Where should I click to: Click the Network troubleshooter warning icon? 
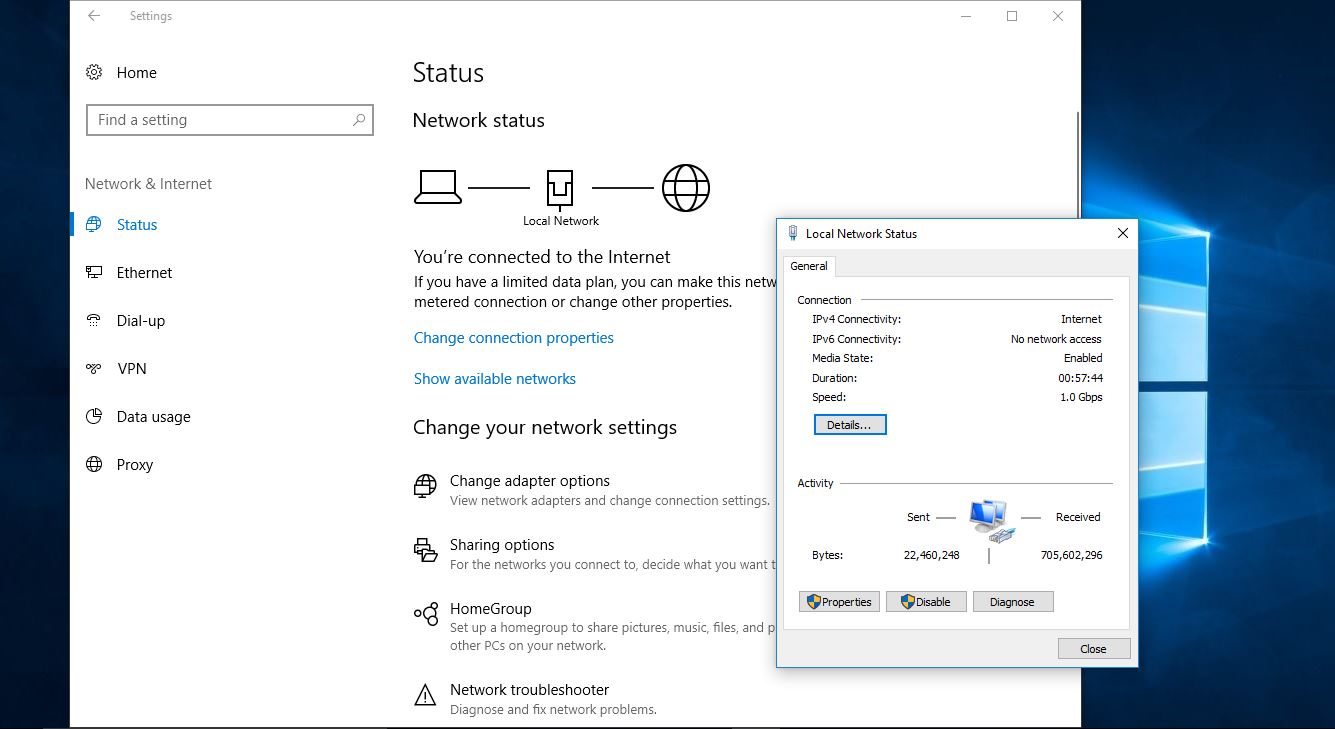pos(425,696)
